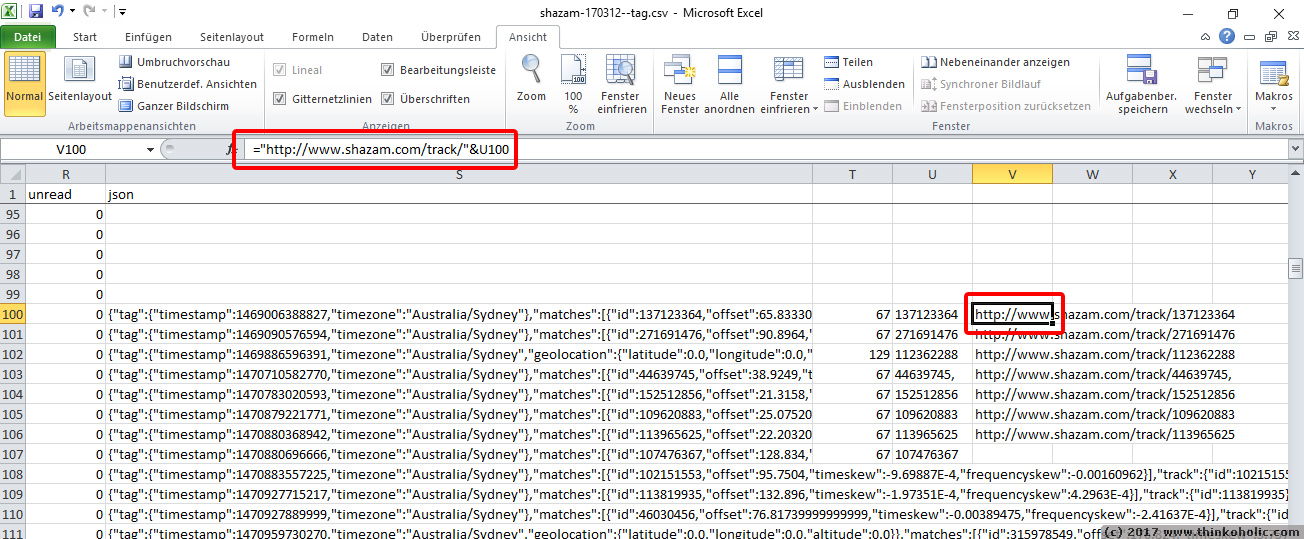Open the Undo history dropdown arrow
The image size is (1304, 539).
click(x=73, y=12)
